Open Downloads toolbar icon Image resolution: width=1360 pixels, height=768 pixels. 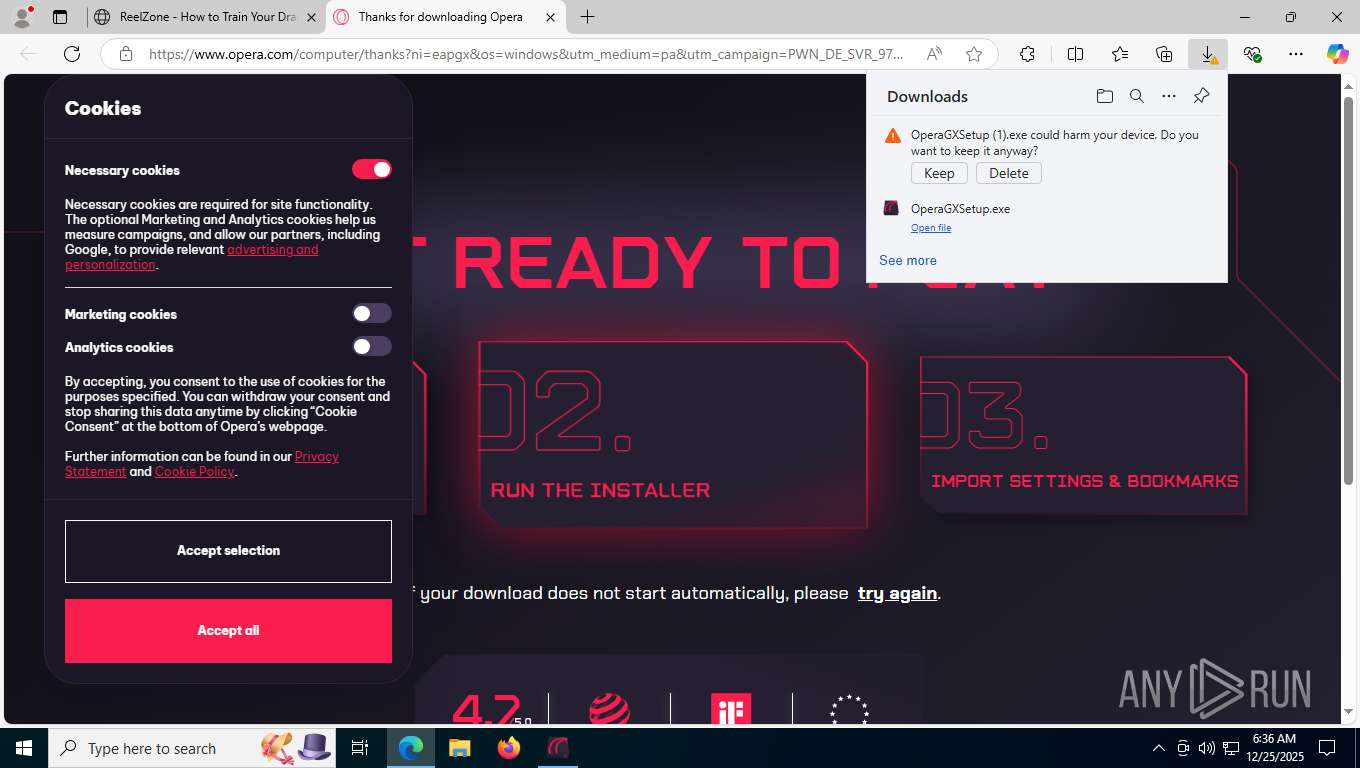click(x=1208, y=54)
